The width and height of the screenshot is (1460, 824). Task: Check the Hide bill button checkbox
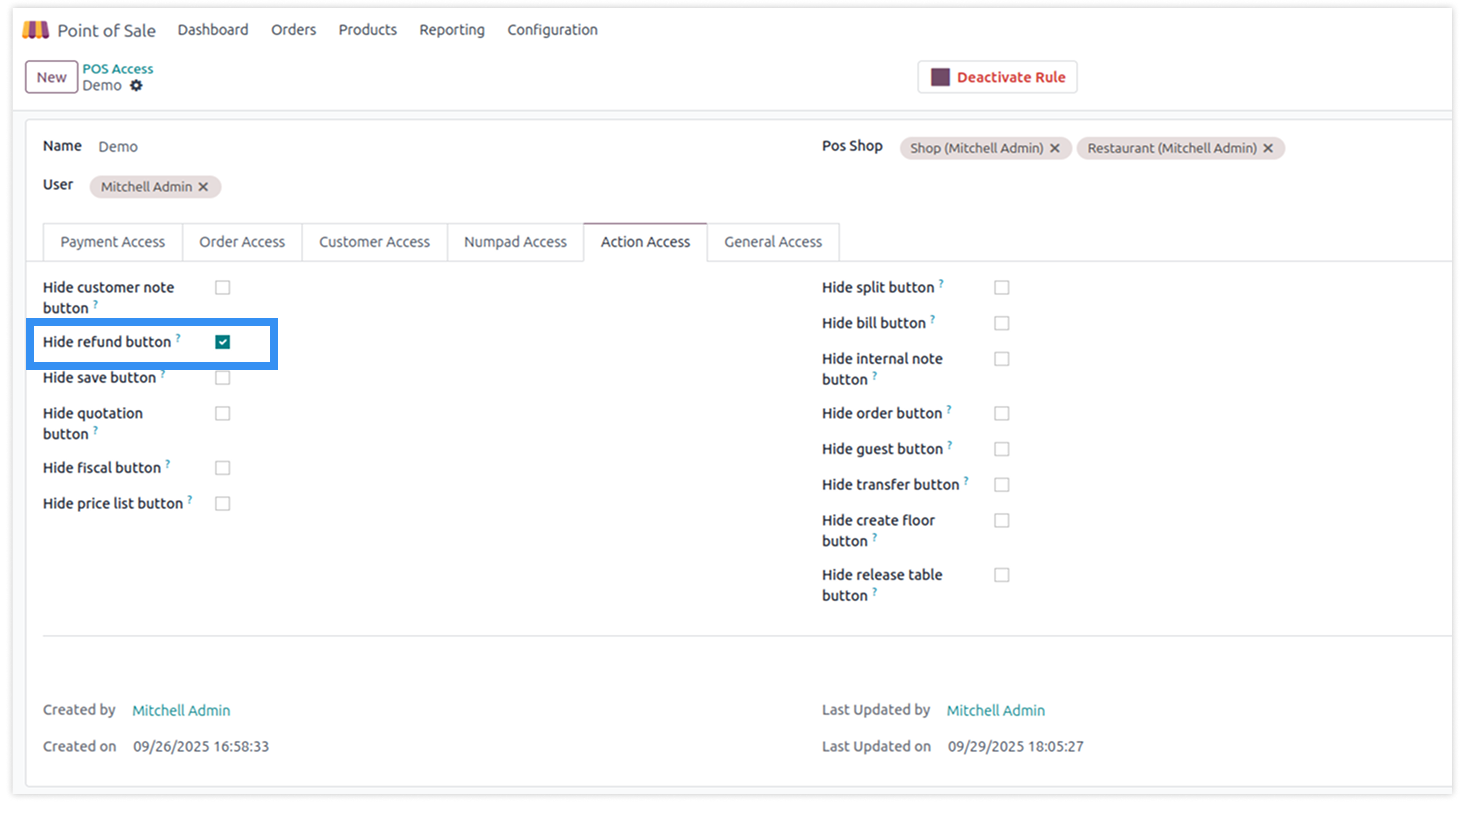(1001, 323)
